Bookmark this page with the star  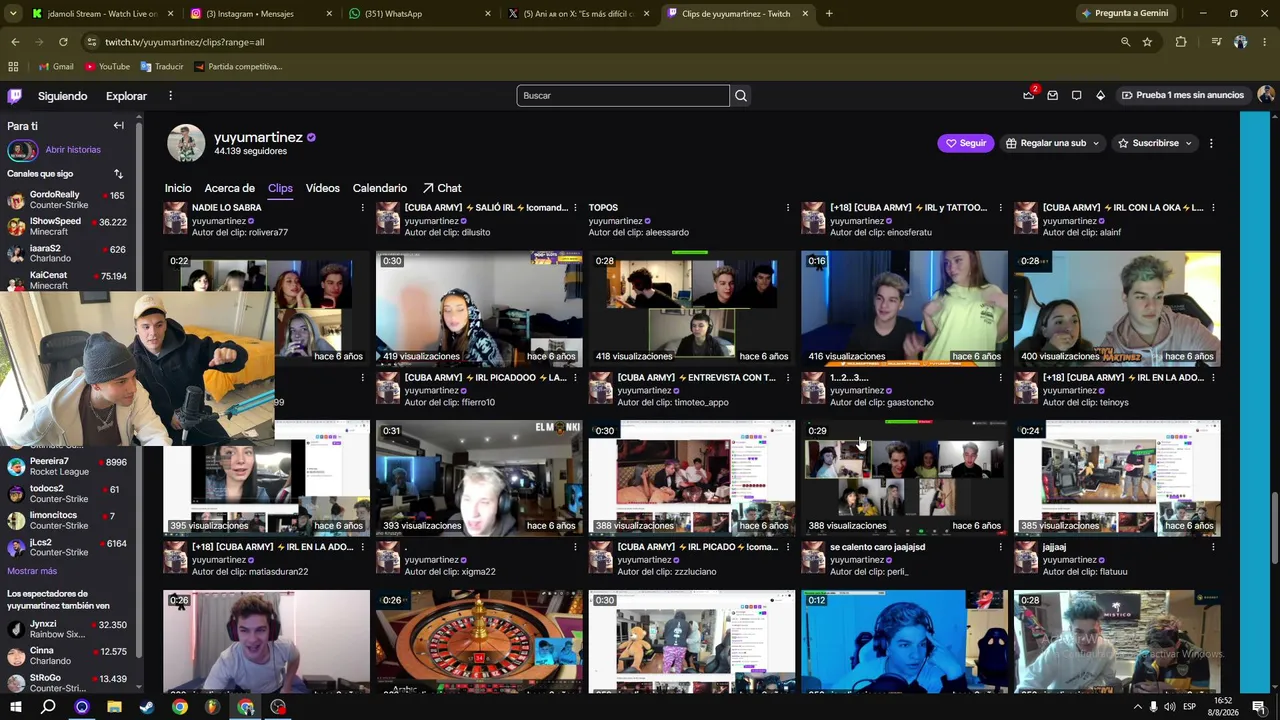pos(1147,42)
